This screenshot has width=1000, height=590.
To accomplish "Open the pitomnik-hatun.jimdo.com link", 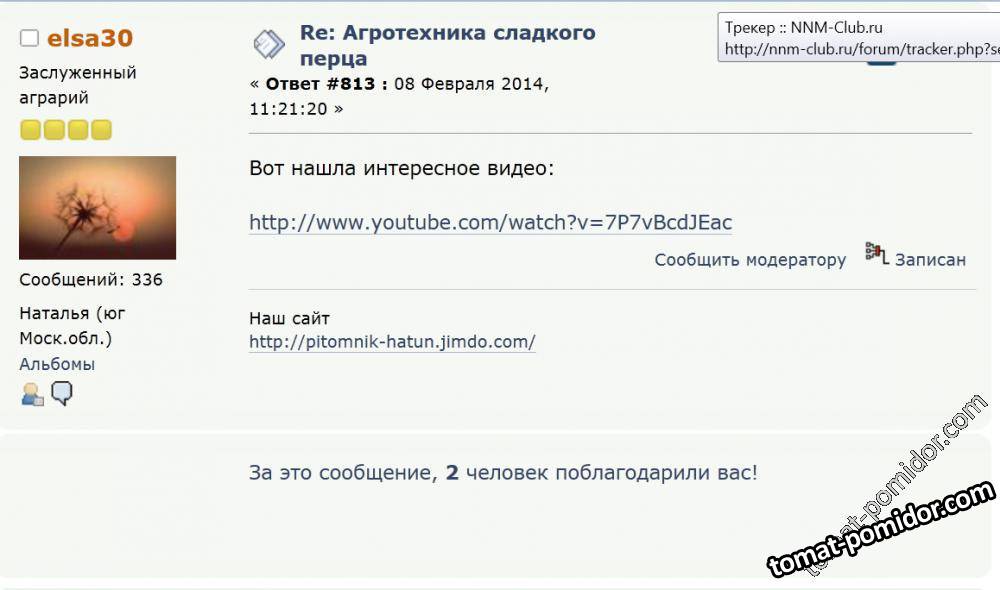I will pos(392,341).
